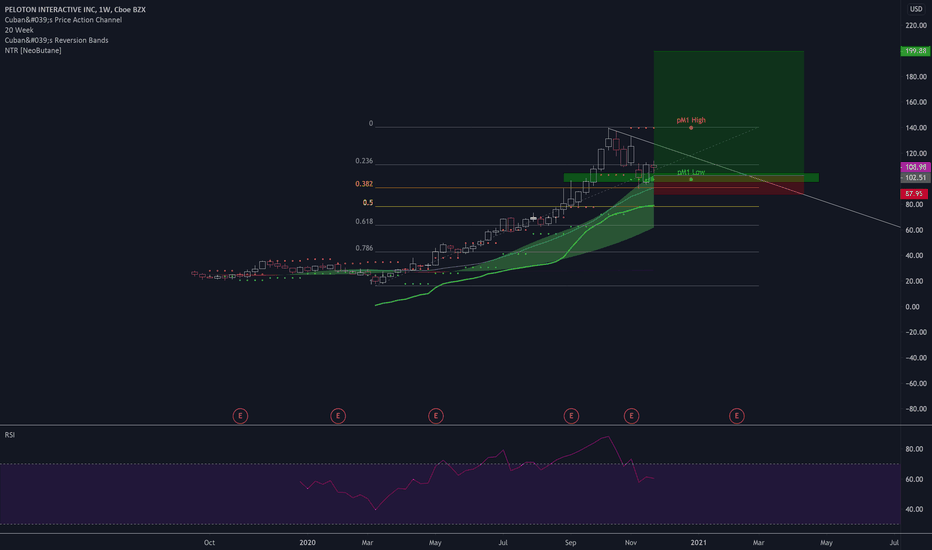Click the earnings E marker above Nov
The height and width of the screenshot is (550, 932).
(631, 416)
